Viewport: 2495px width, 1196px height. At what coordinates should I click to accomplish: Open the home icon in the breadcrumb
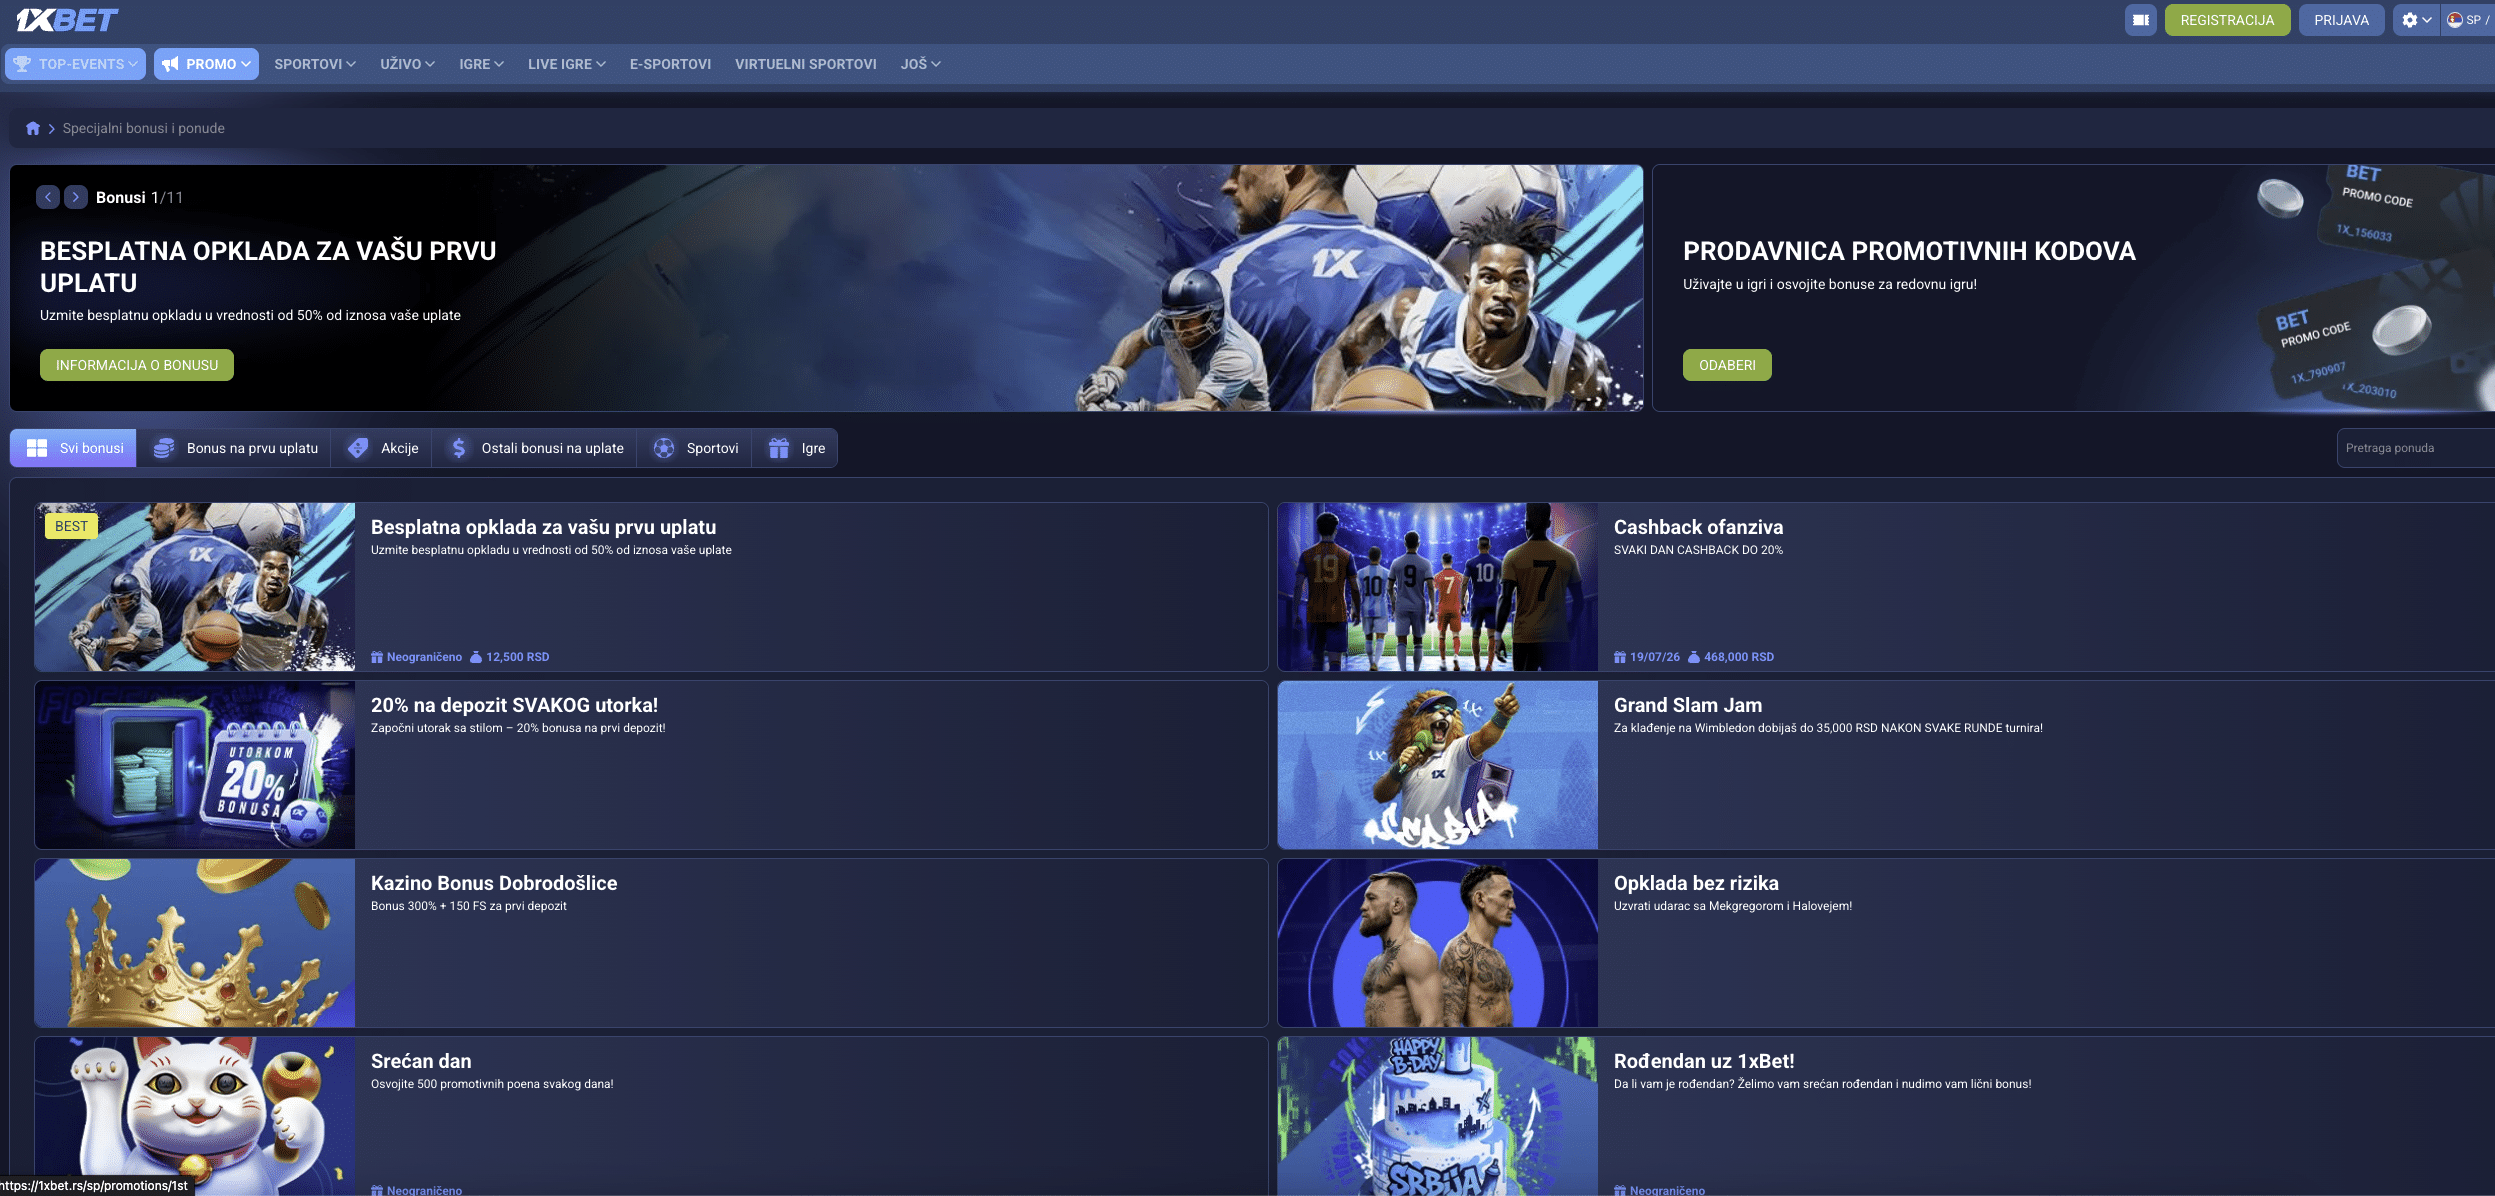pos(33,128)
